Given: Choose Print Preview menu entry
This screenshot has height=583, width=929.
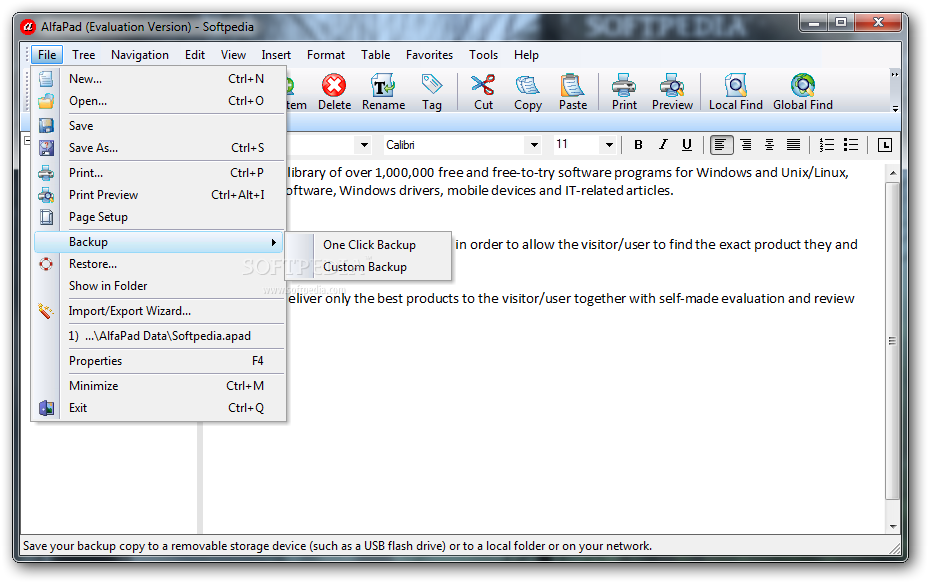Looking at the screenshot, I should coord(159,194).
